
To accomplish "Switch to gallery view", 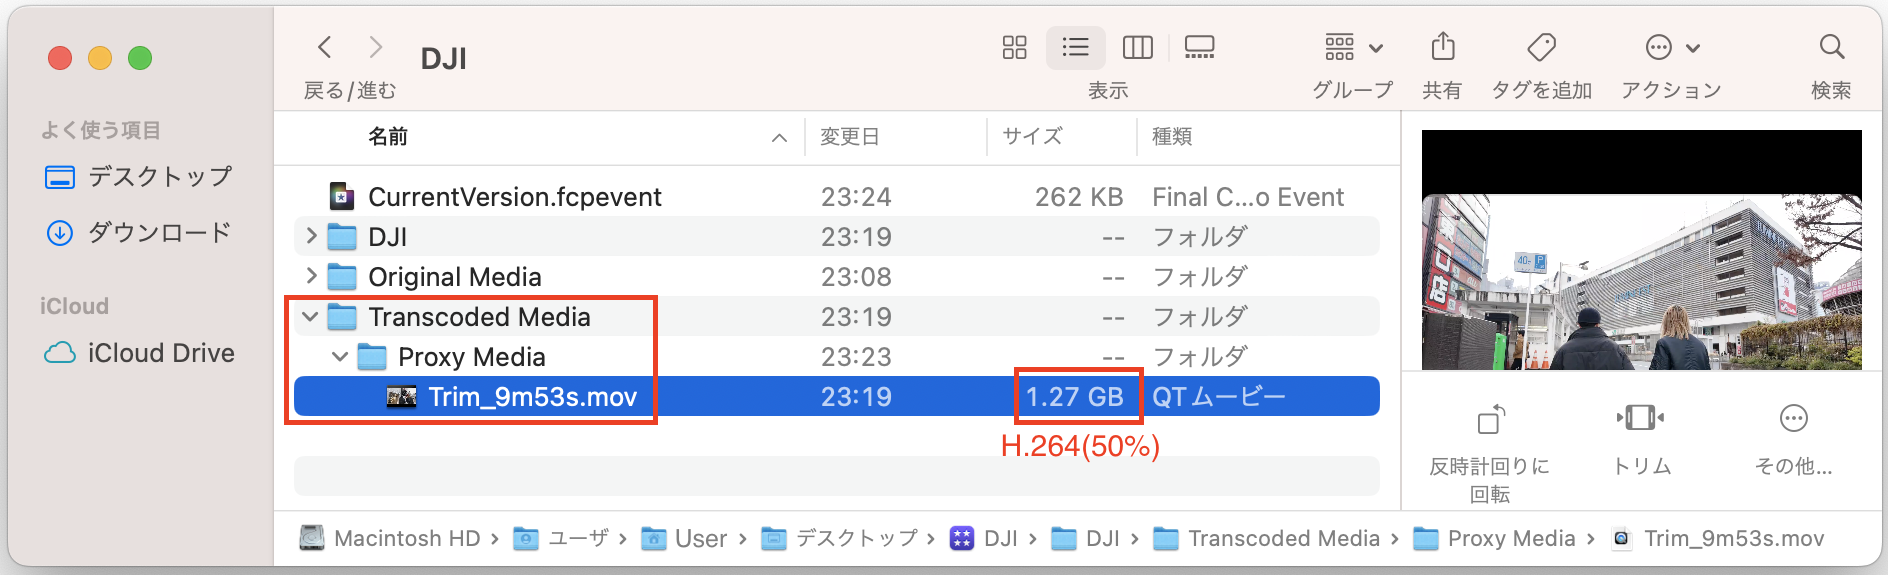I will [1199, 47].
